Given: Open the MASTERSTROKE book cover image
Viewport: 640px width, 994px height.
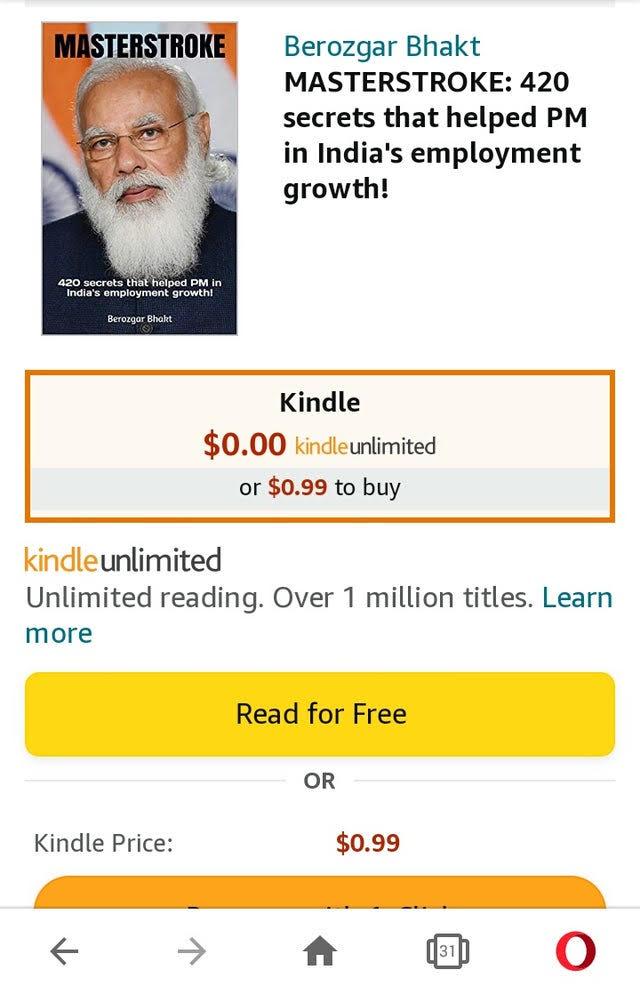Looking at the screenshot, I should [x=139, y=178].
